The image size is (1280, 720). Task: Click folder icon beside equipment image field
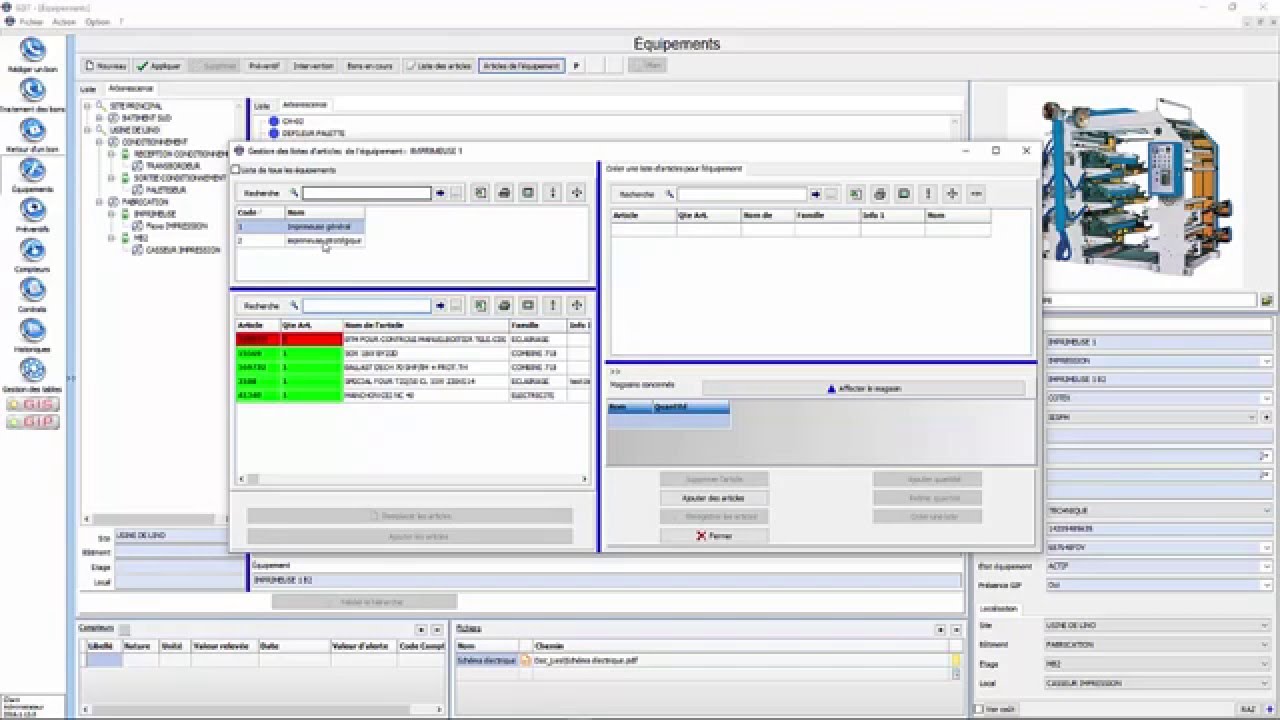(x=1267, y=300)
